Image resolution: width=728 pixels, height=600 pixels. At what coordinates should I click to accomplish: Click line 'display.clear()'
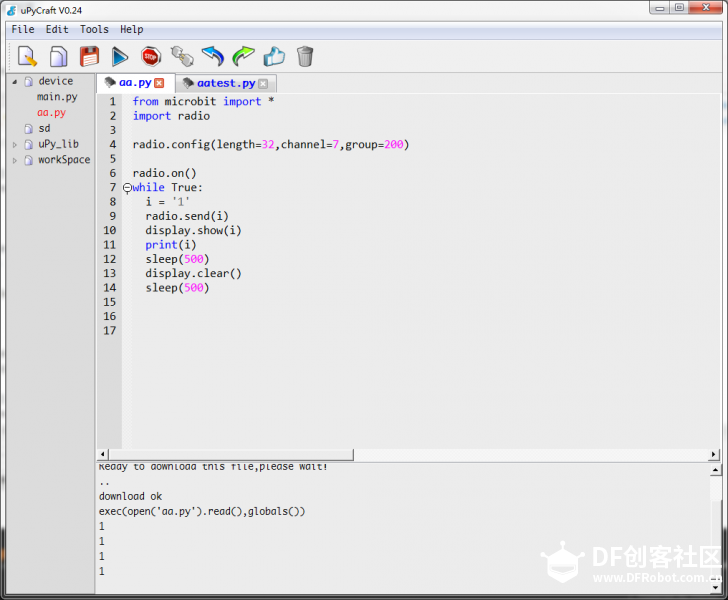[193, 274]
